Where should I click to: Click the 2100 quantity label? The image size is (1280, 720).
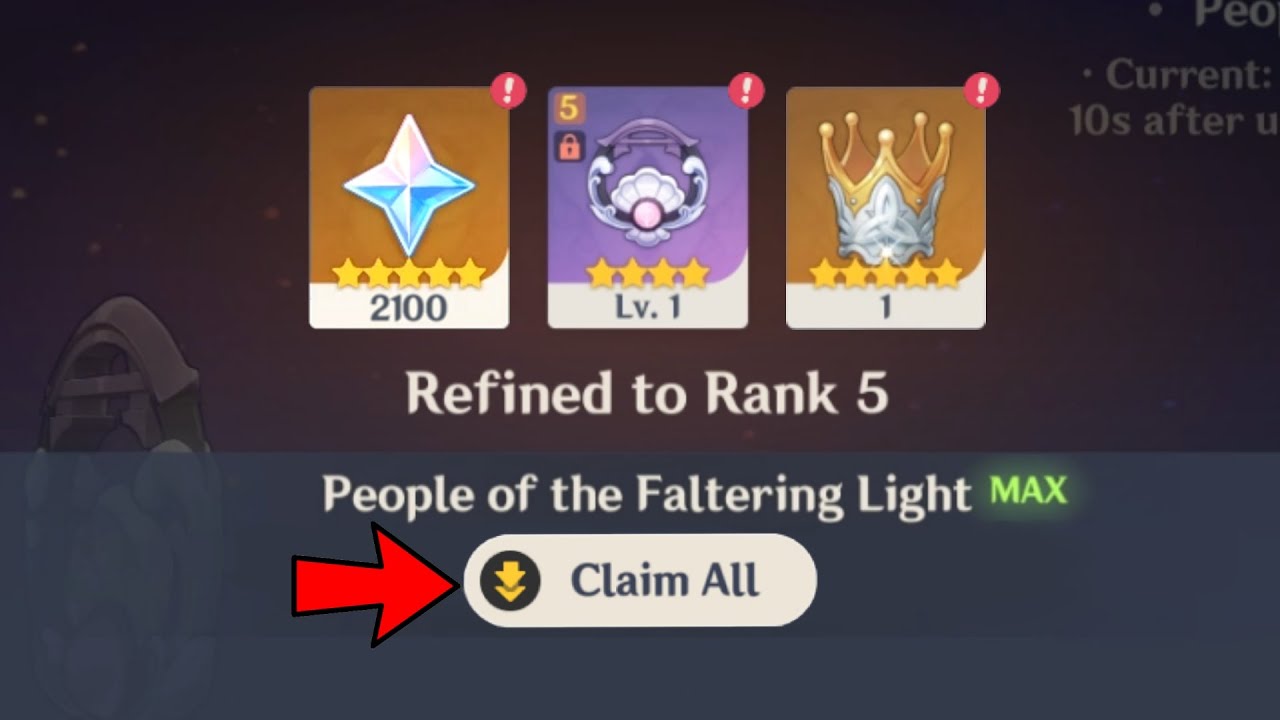(x=409, y=308)
